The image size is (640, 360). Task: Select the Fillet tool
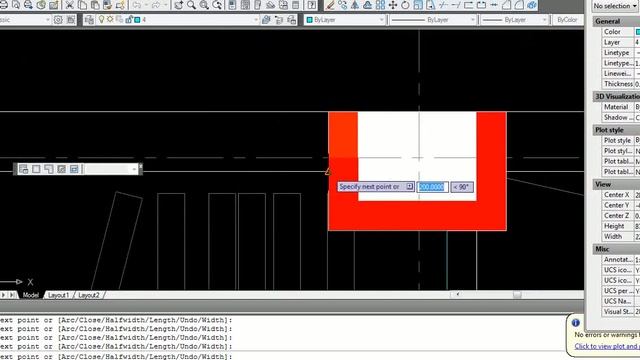[x=519, y=5]
